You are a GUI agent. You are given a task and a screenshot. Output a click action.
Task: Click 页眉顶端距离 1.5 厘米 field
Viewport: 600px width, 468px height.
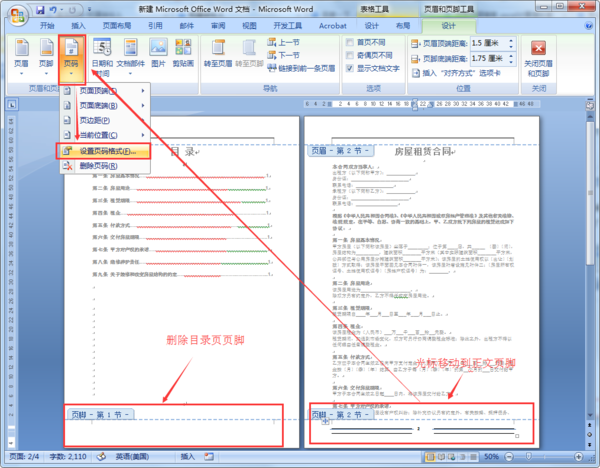pos(489,43)
